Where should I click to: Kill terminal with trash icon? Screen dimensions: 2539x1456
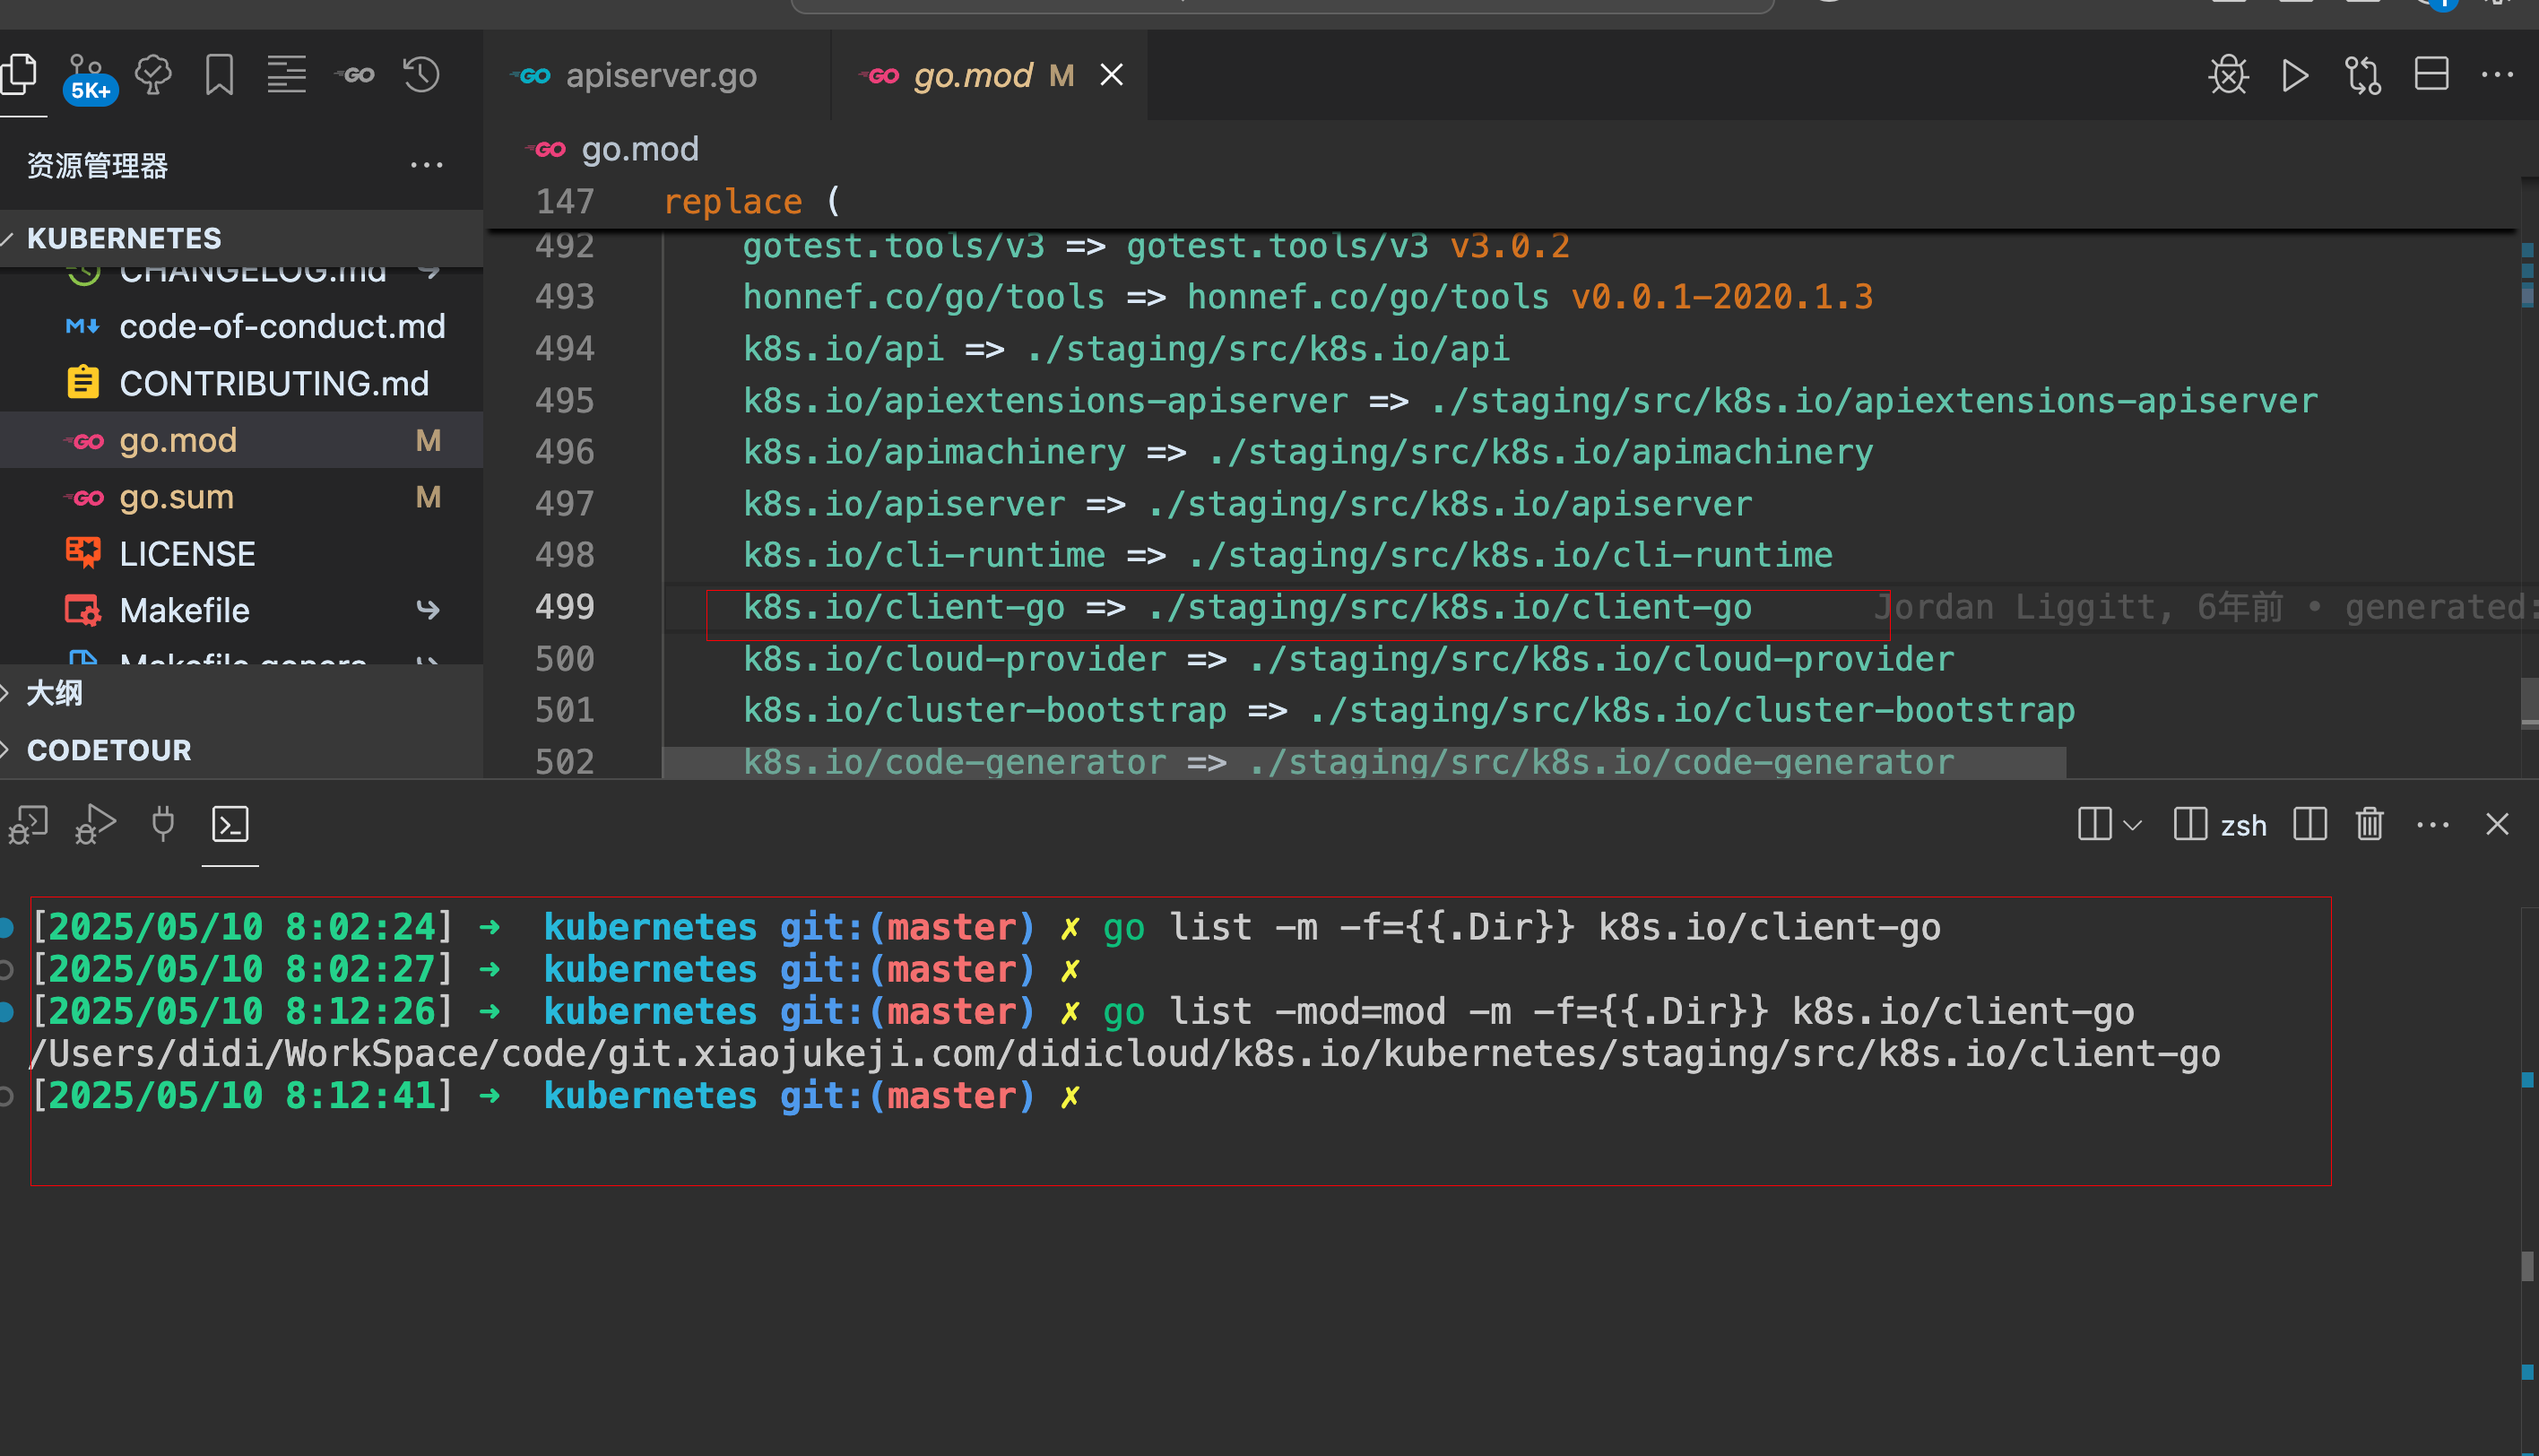2369,825
